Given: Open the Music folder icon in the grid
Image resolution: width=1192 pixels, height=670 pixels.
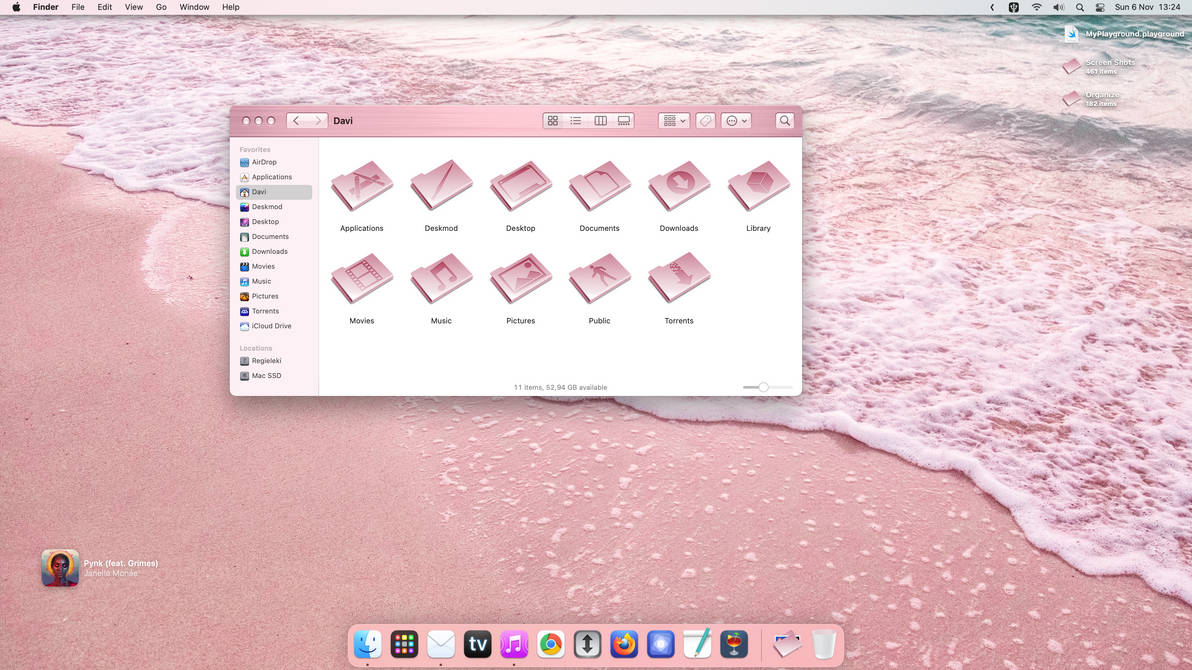Looking at the screenshot, I should (x=441, y=279).
